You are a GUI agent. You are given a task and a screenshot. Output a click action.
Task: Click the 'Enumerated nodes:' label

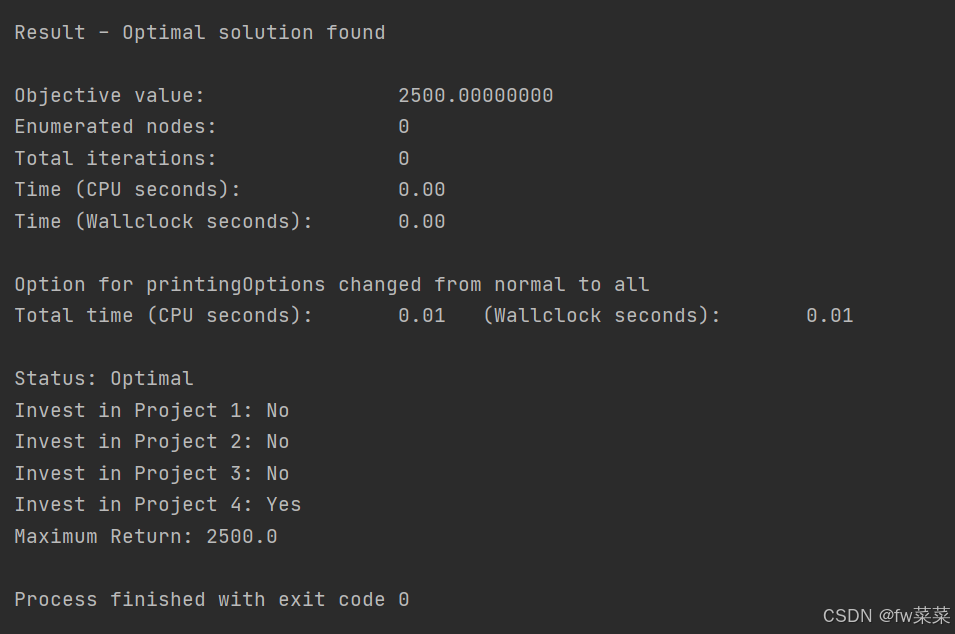click(115, 127)
